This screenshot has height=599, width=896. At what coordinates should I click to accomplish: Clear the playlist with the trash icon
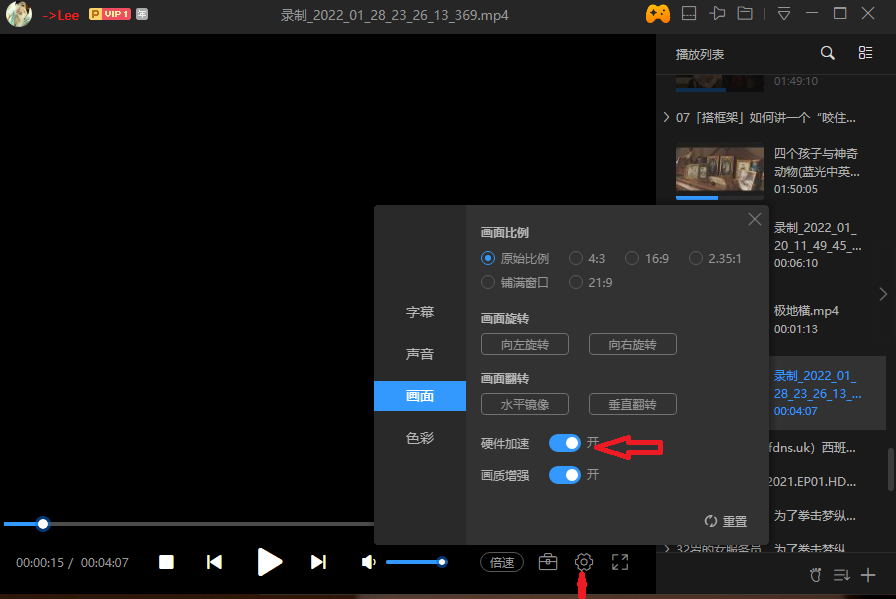815,575
